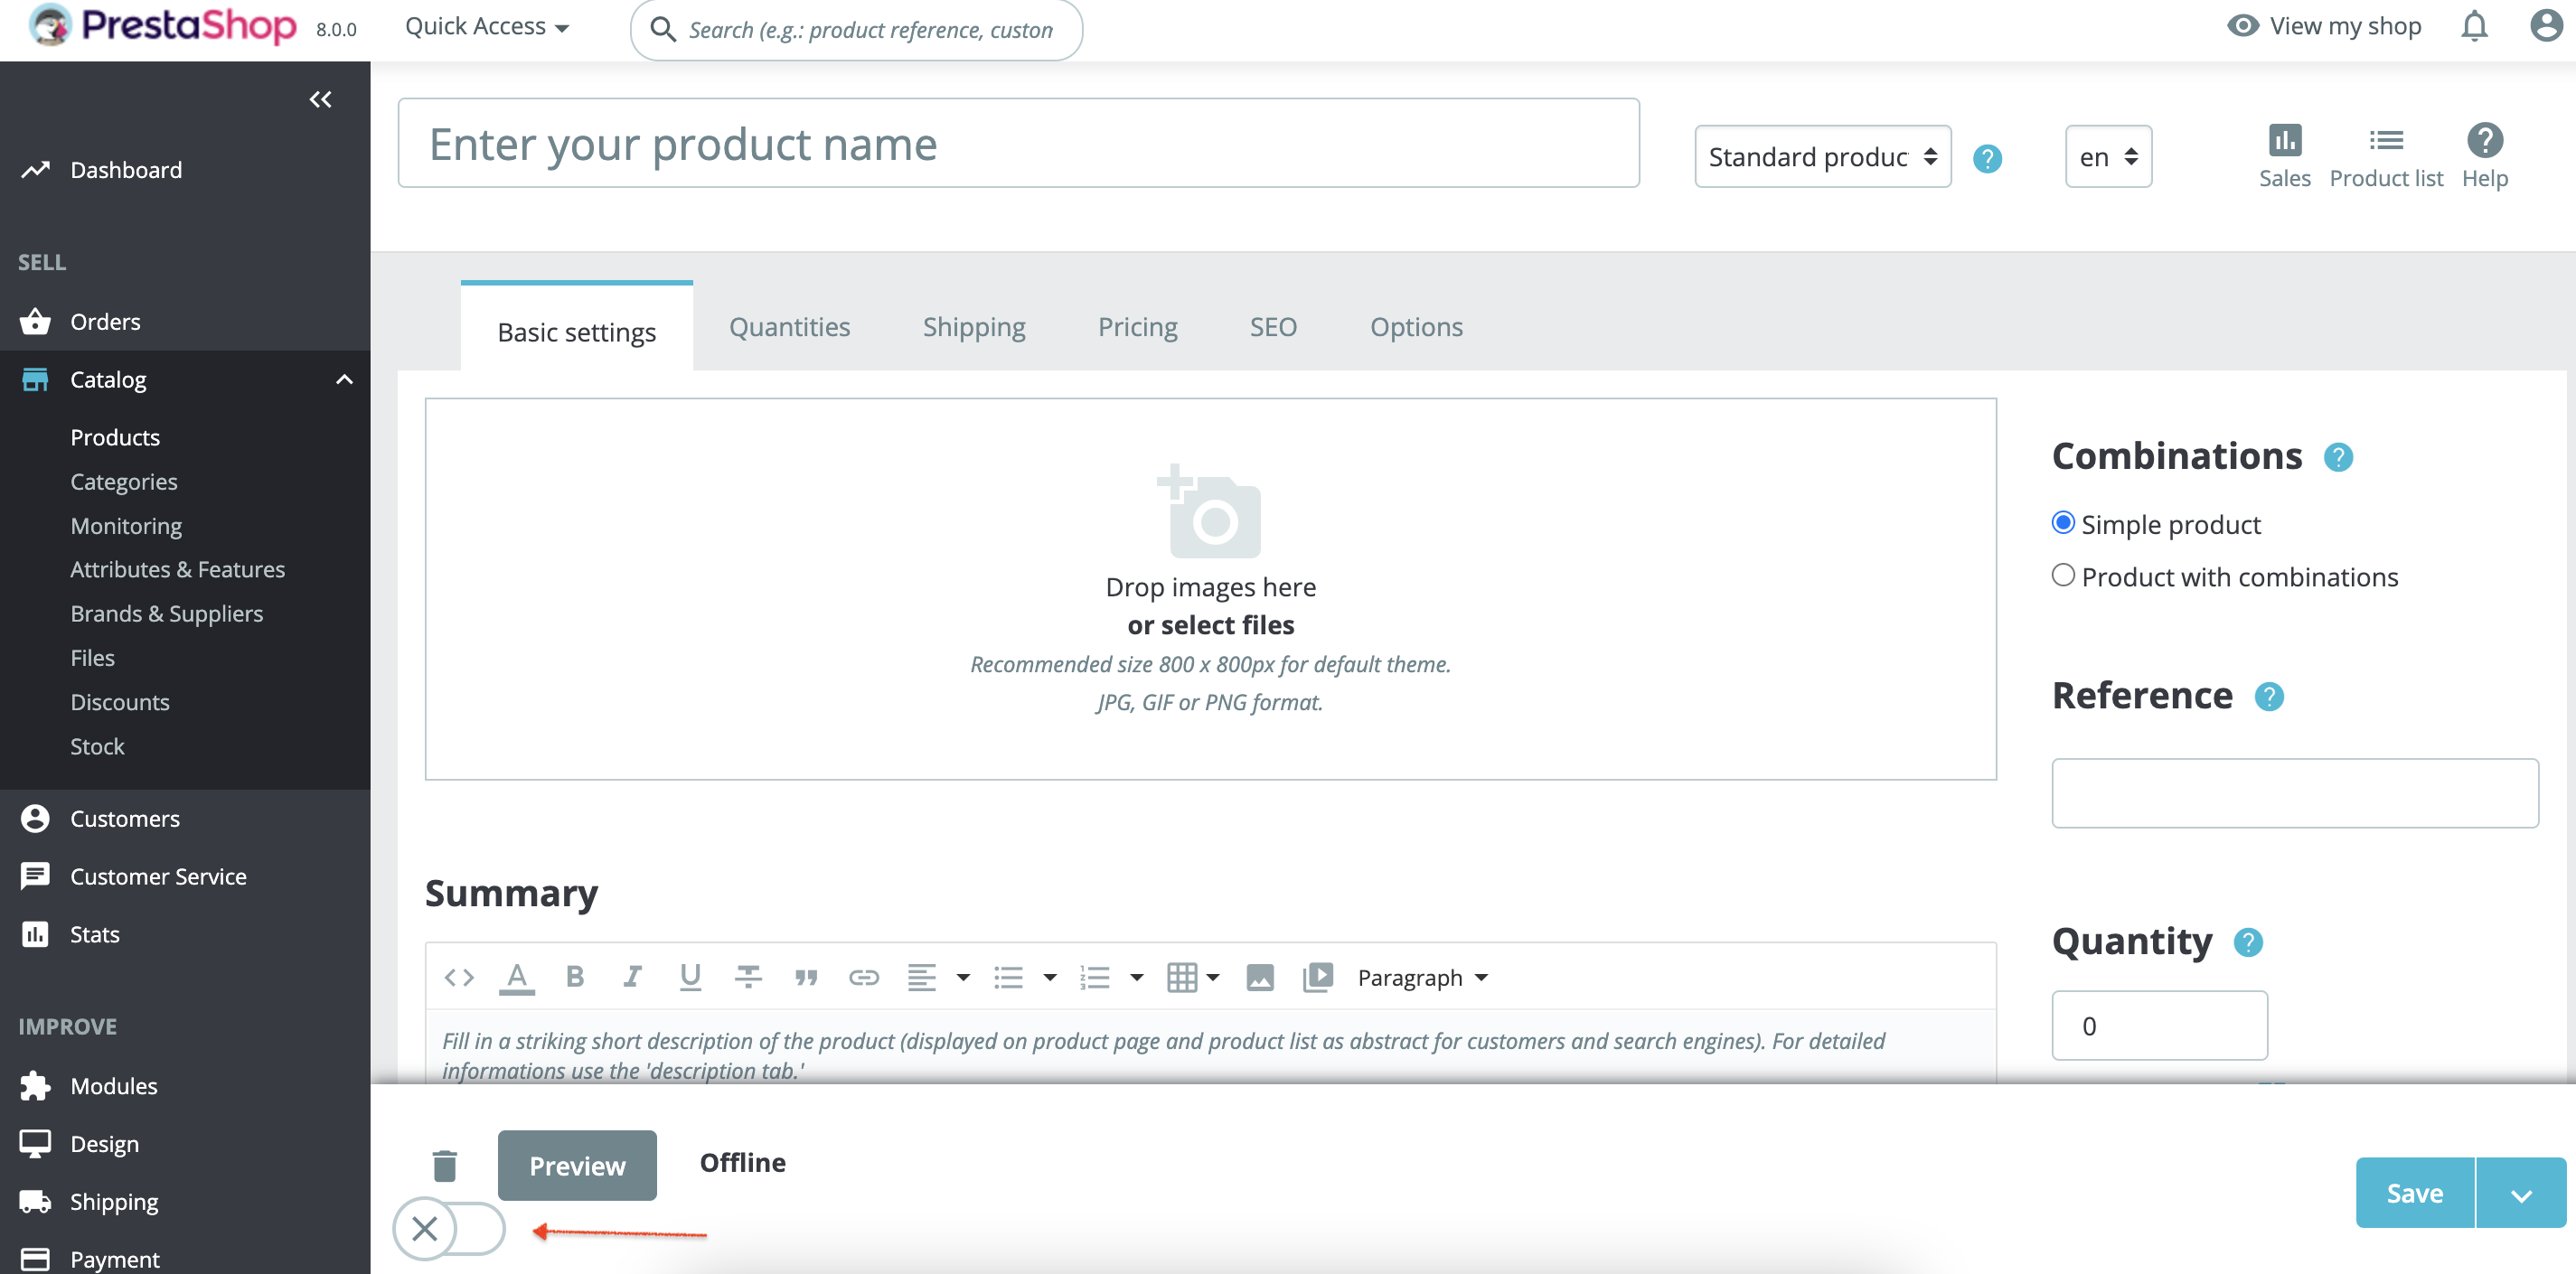Open the Sales statistics from top toolbar
This screenshot has width=2576, height=1274.
point(2285,155)
